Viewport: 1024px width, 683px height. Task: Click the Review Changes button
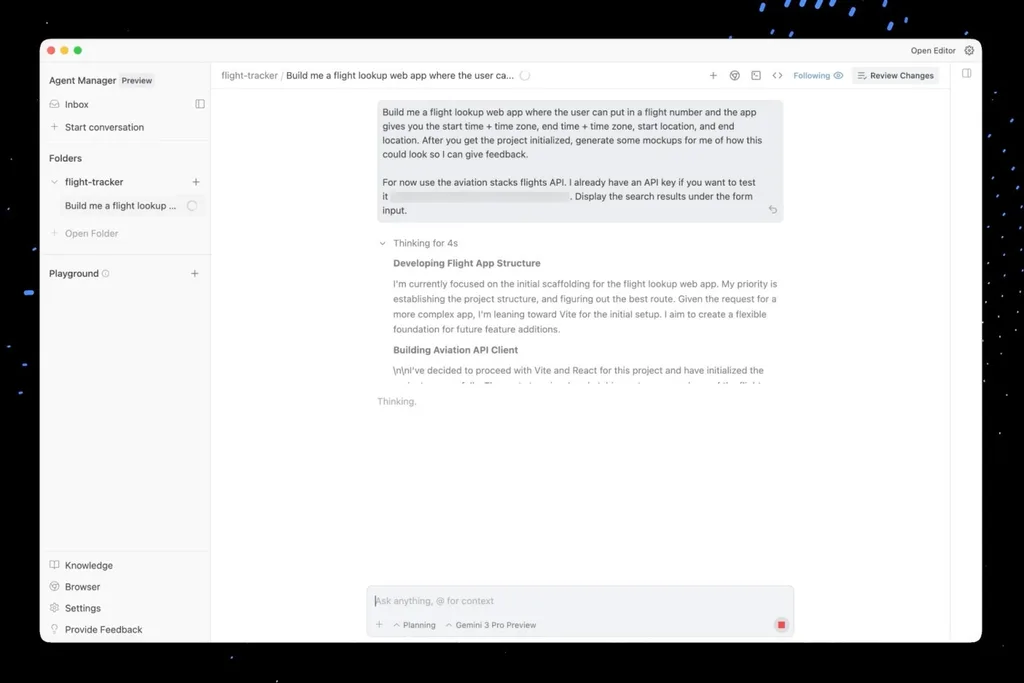pos(895,76)
